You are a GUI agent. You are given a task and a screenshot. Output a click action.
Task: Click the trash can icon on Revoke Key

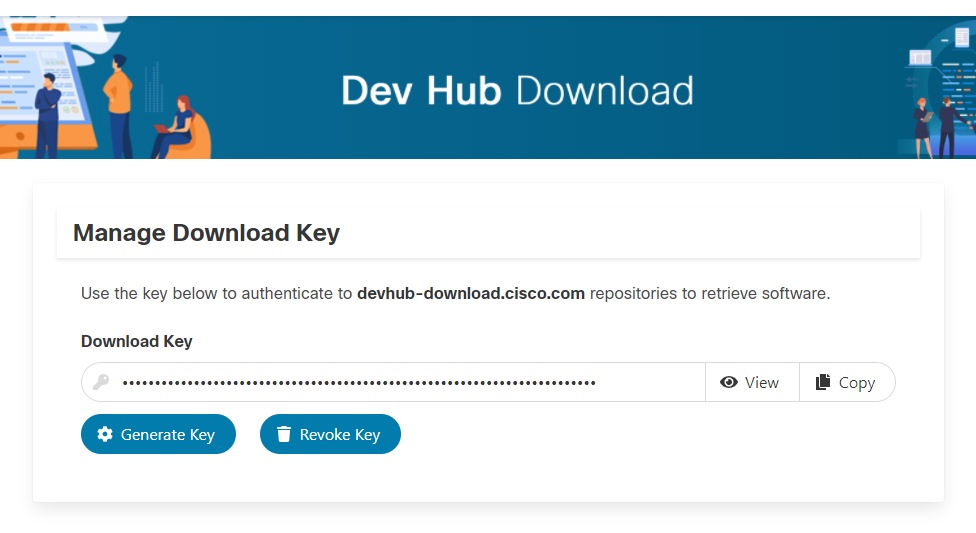[x=284, y=434]
